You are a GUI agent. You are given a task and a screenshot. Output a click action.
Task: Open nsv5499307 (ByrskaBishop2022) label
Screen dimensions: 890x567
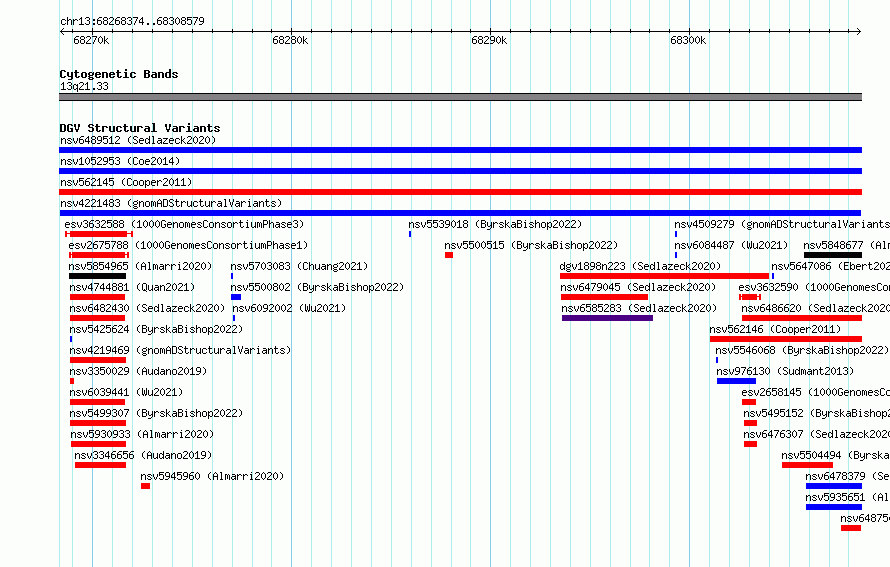[x=156, y=413]
